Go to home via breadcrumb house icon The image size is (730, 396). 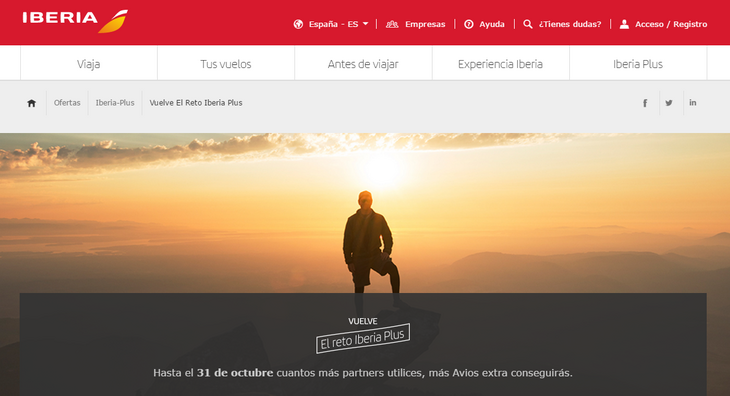31,103
